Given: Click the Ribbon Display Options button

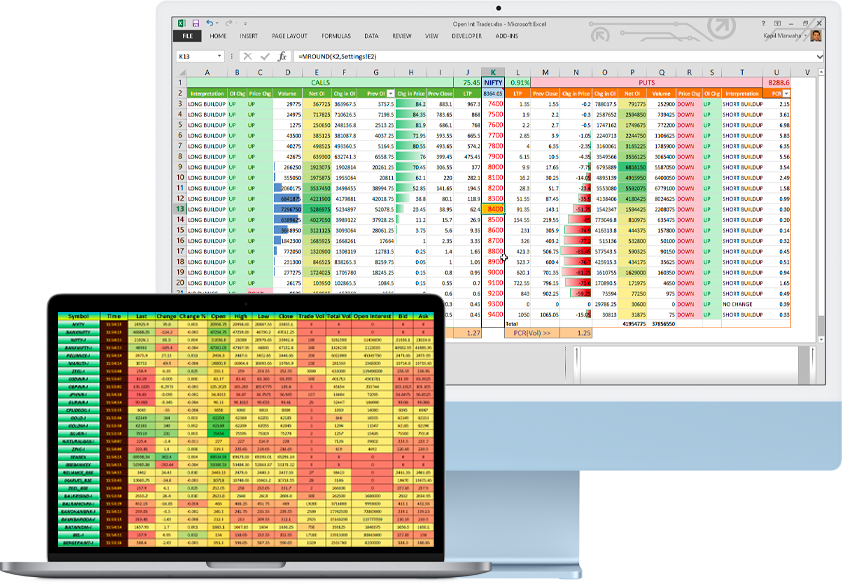Looking at the screenshot, I should click(777, 23).
